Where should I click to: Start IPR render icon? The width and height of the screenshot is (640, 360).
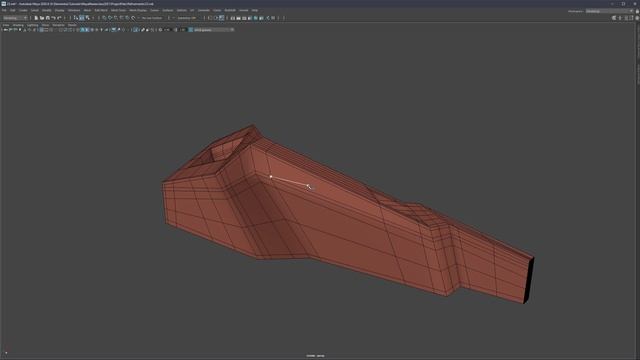(244, 18)
